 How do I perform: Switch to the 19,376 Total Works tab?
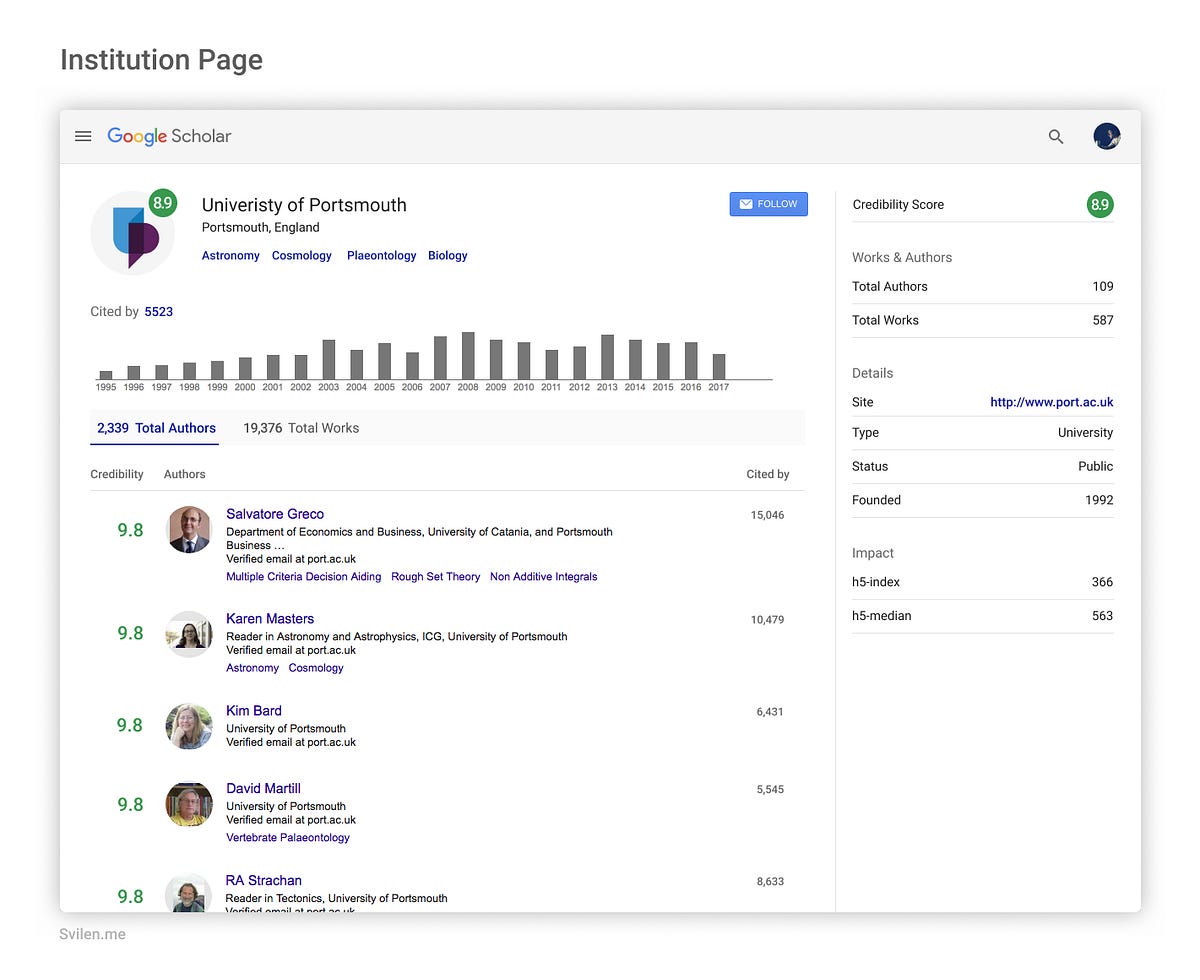point(301,428)
